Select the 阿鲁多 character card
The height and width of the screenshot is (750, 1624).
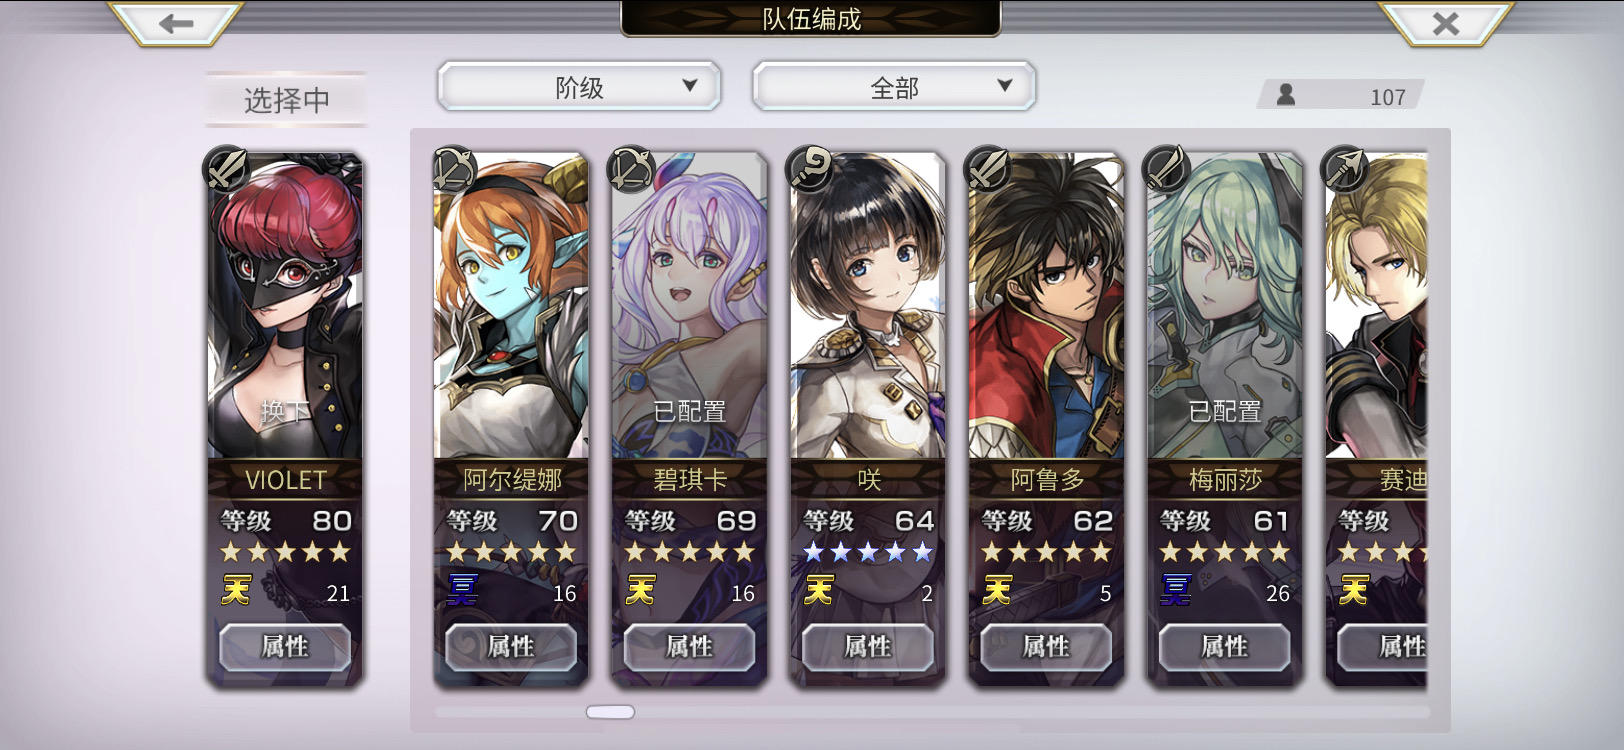tap(1046, 418)
